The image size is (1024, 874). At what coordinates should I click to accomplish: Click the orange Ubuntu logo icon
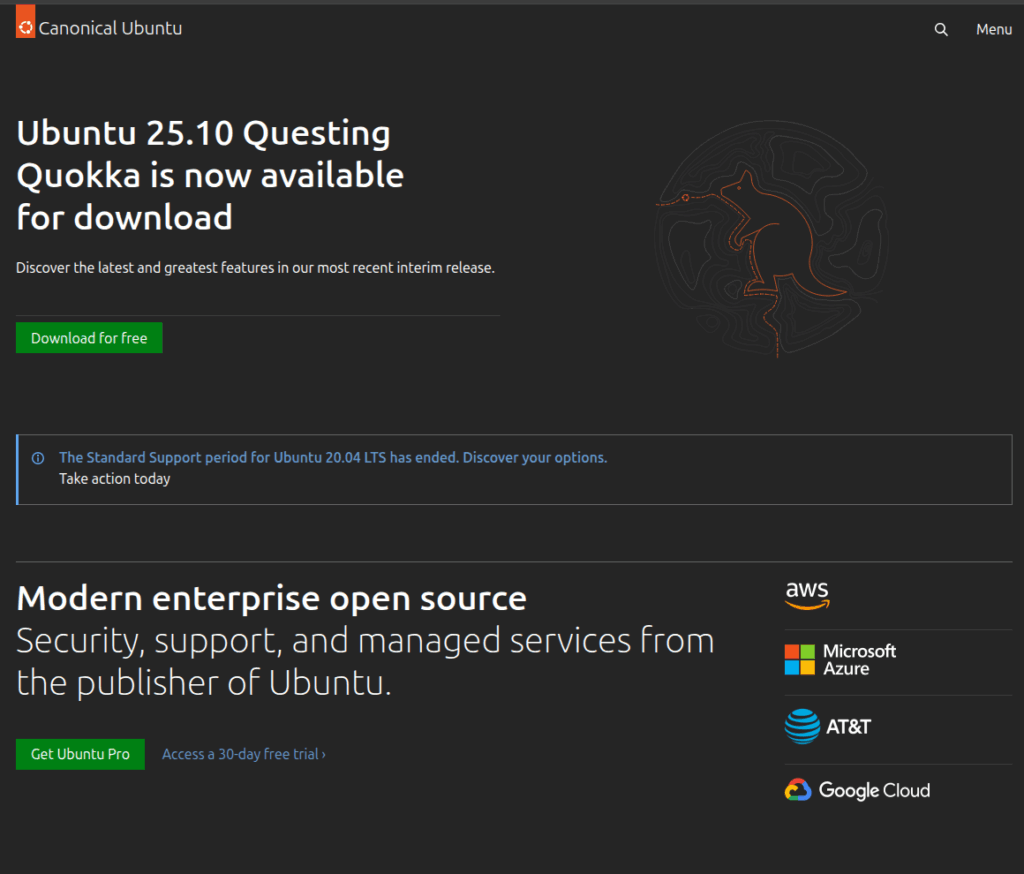(x=26, y=25)
